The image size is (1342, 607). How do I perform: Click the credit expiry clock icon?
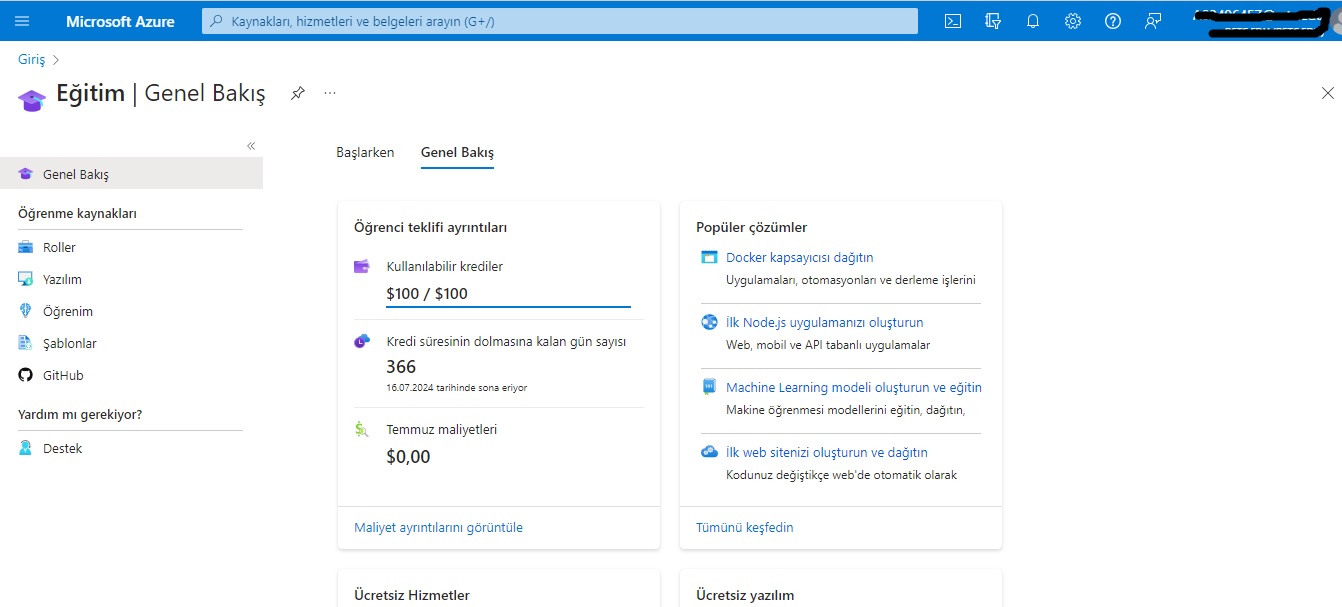[x=362, y=341]
